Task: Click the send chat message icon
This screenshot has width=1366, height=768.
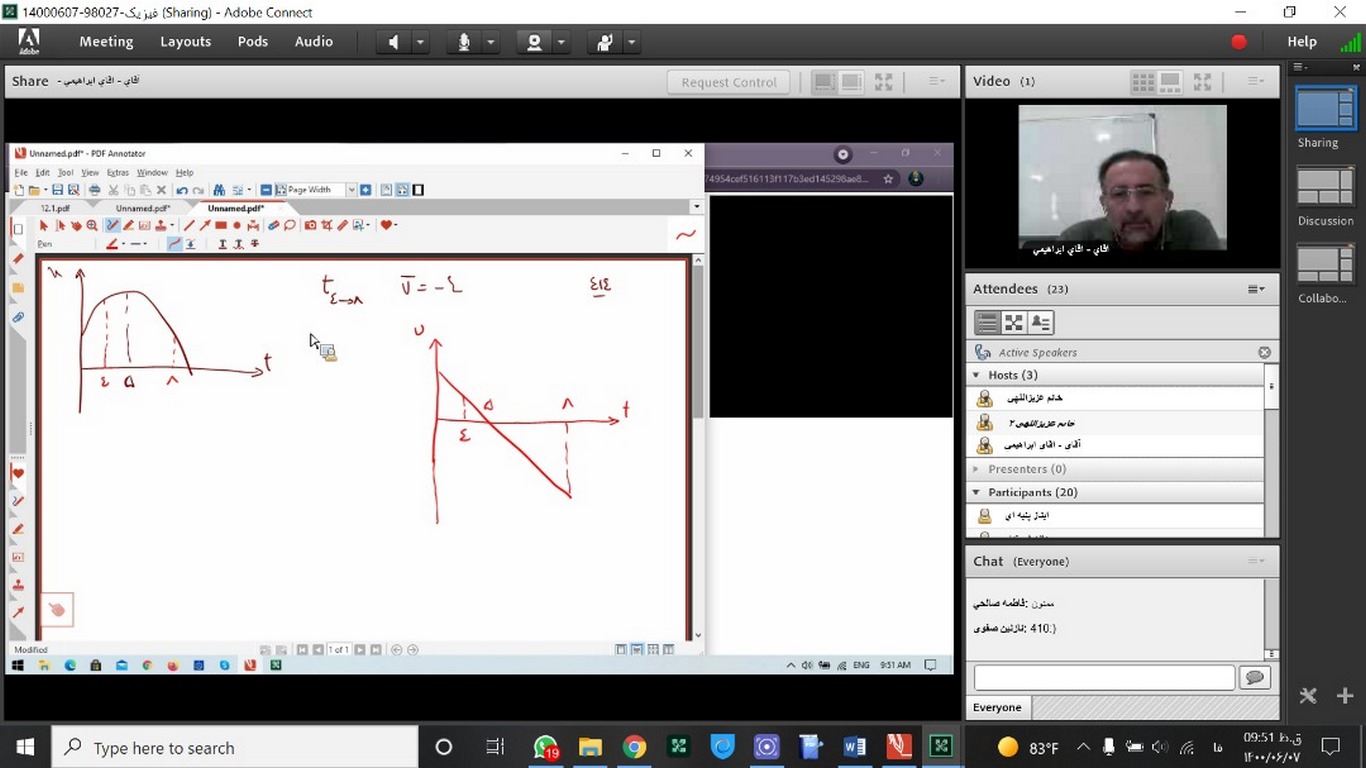Action: (x=1254, y=678)
